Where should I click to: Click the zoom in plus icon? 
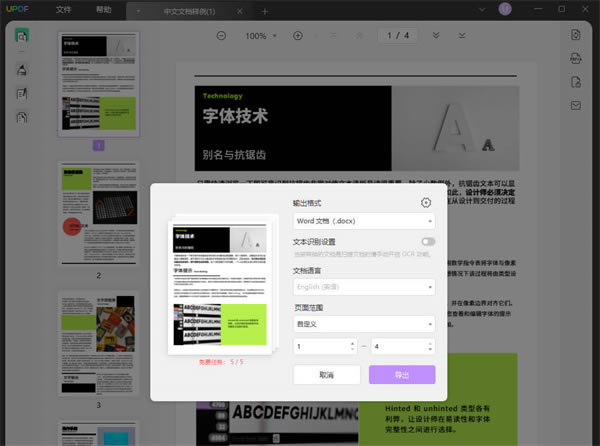(298, 36)
